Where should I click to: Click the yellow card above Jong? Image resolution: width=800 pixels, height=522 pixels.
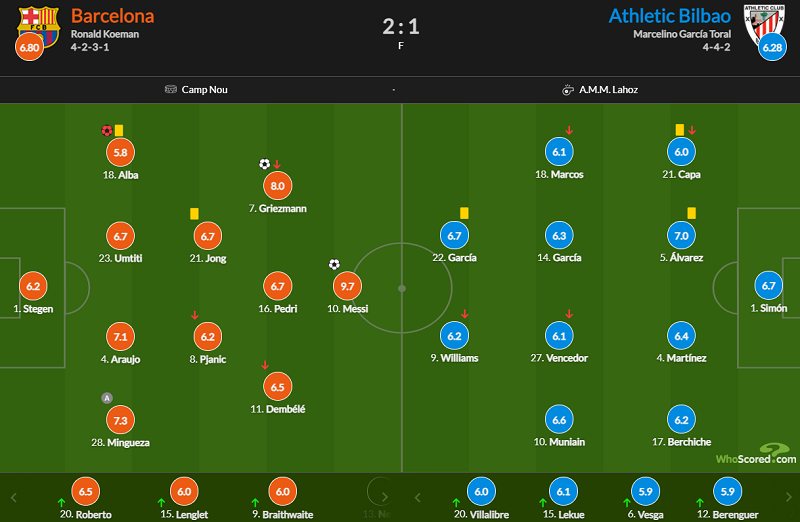(194, 213)
